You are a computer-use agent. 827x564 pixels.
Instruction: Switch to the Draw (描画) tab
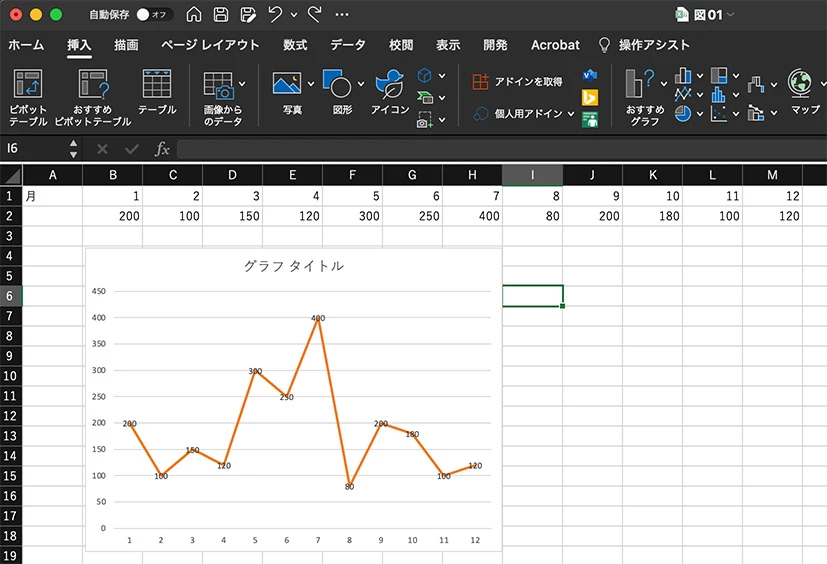click(126, 45)
